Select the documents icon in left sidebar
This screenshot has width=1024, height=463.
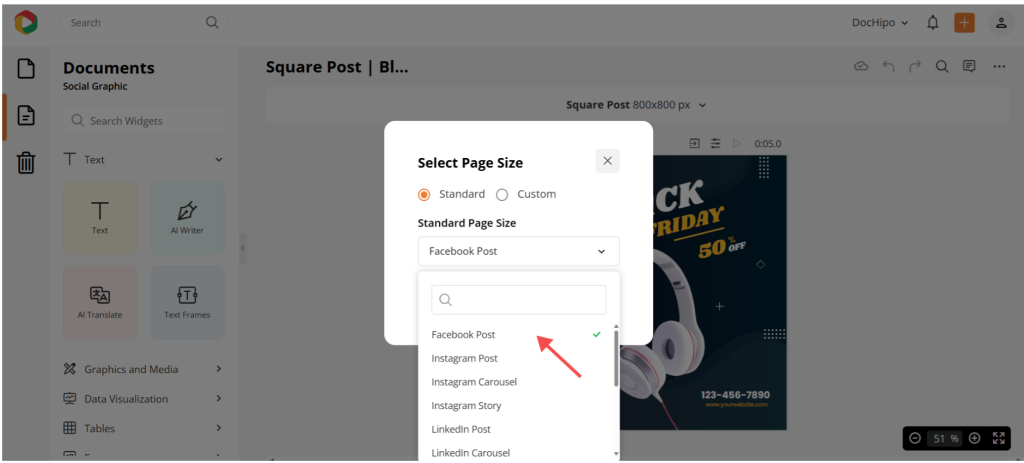coord(25,116)
